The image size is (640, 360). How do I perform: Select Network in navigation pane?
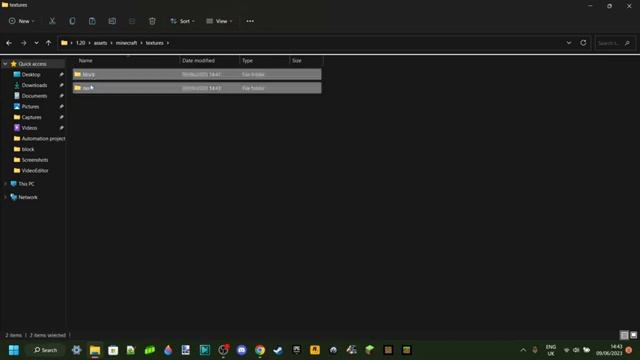28,197
